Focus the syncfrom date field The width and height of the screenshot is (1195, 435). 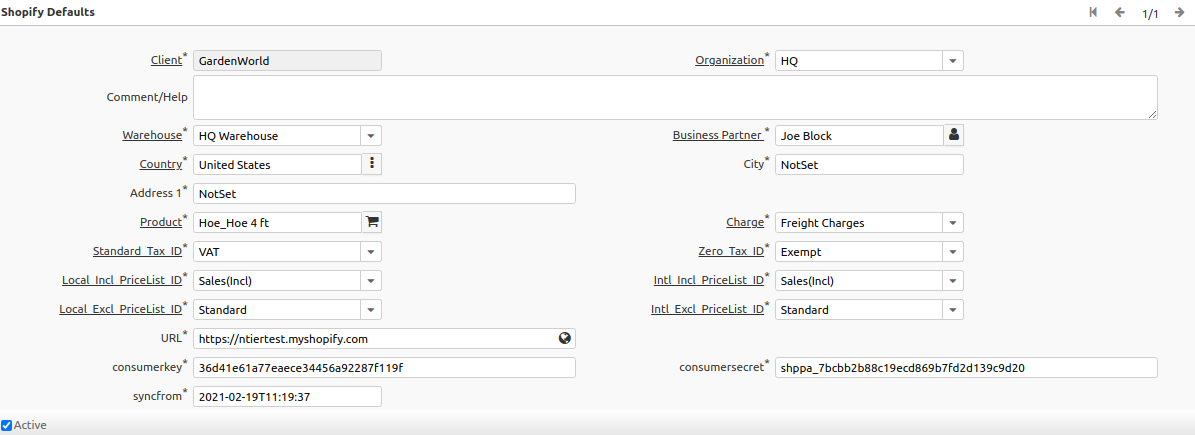pos(287,397)
